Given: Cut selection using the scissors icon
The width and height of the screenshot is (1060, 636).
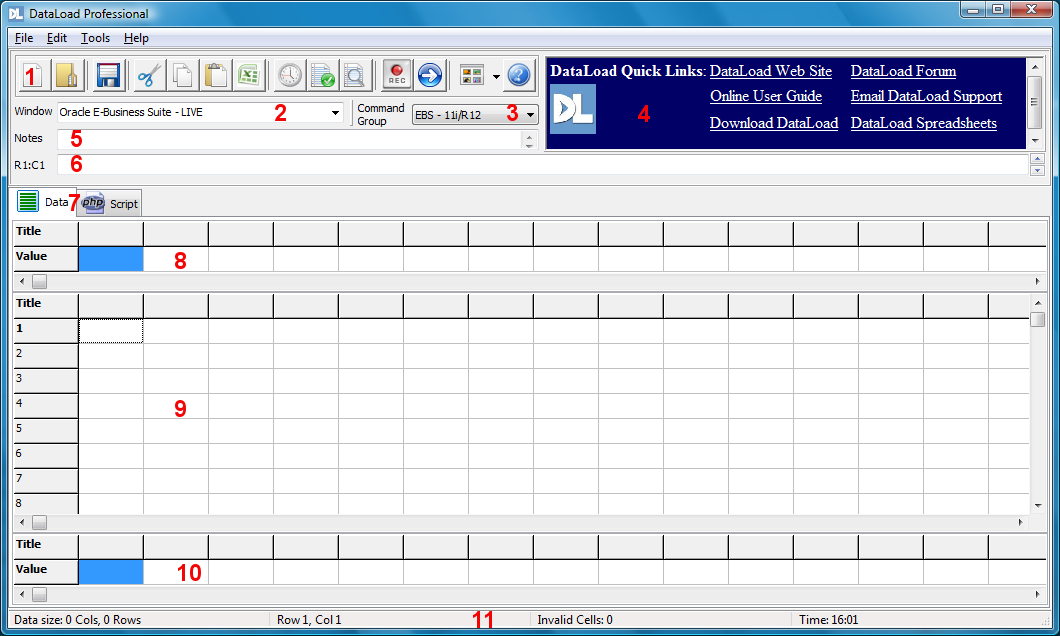Looking at the screenshot, I should pos(149,75).
